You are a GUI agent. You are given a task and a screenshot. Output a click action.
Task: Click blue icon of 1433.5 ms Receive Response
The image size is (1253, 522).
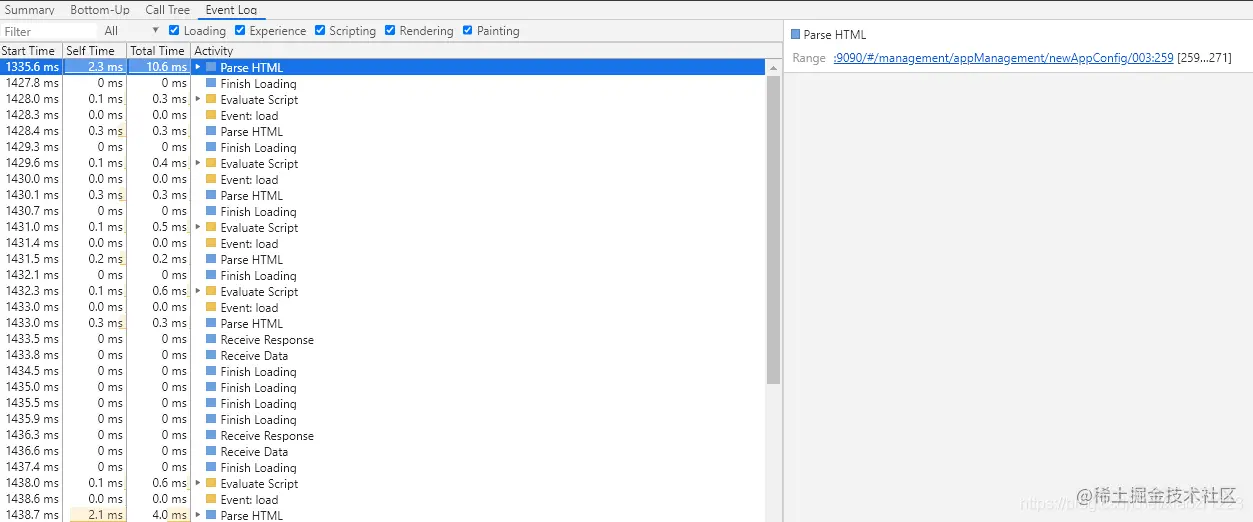tap(211, 339)
